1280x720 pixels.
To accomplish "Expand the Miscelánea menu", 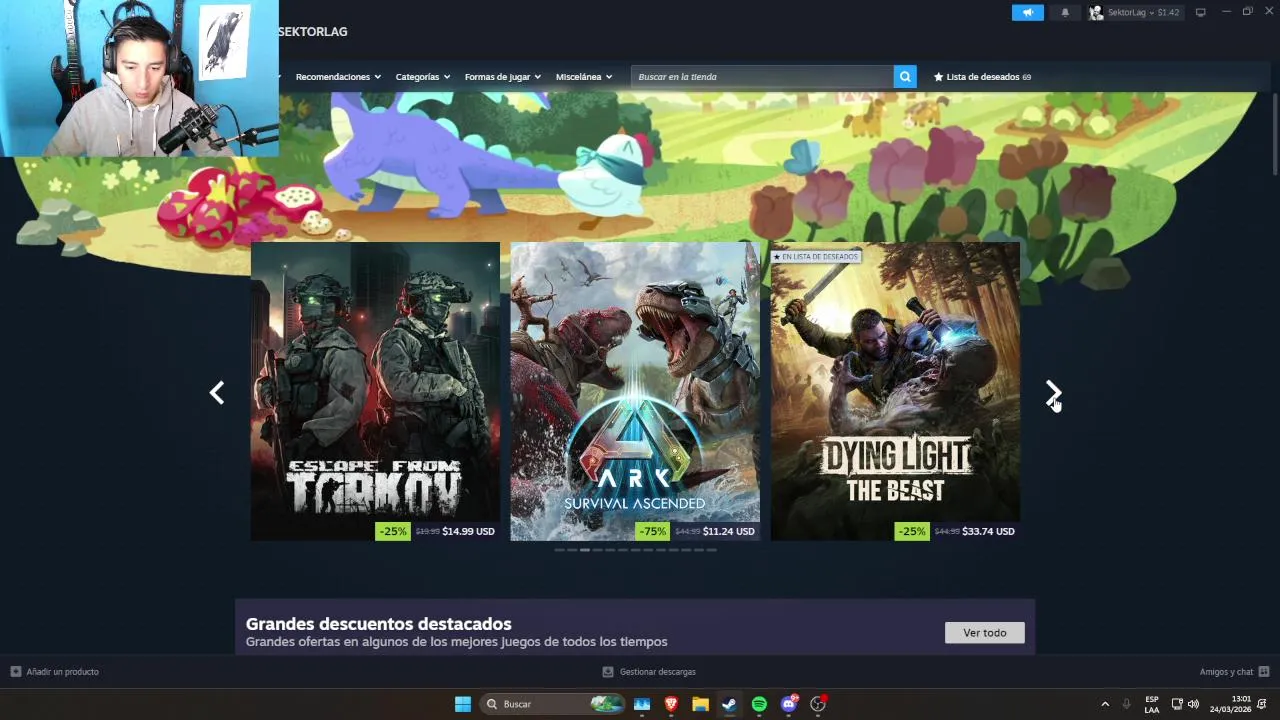I will pyautogui.click(x=584, y=77).
